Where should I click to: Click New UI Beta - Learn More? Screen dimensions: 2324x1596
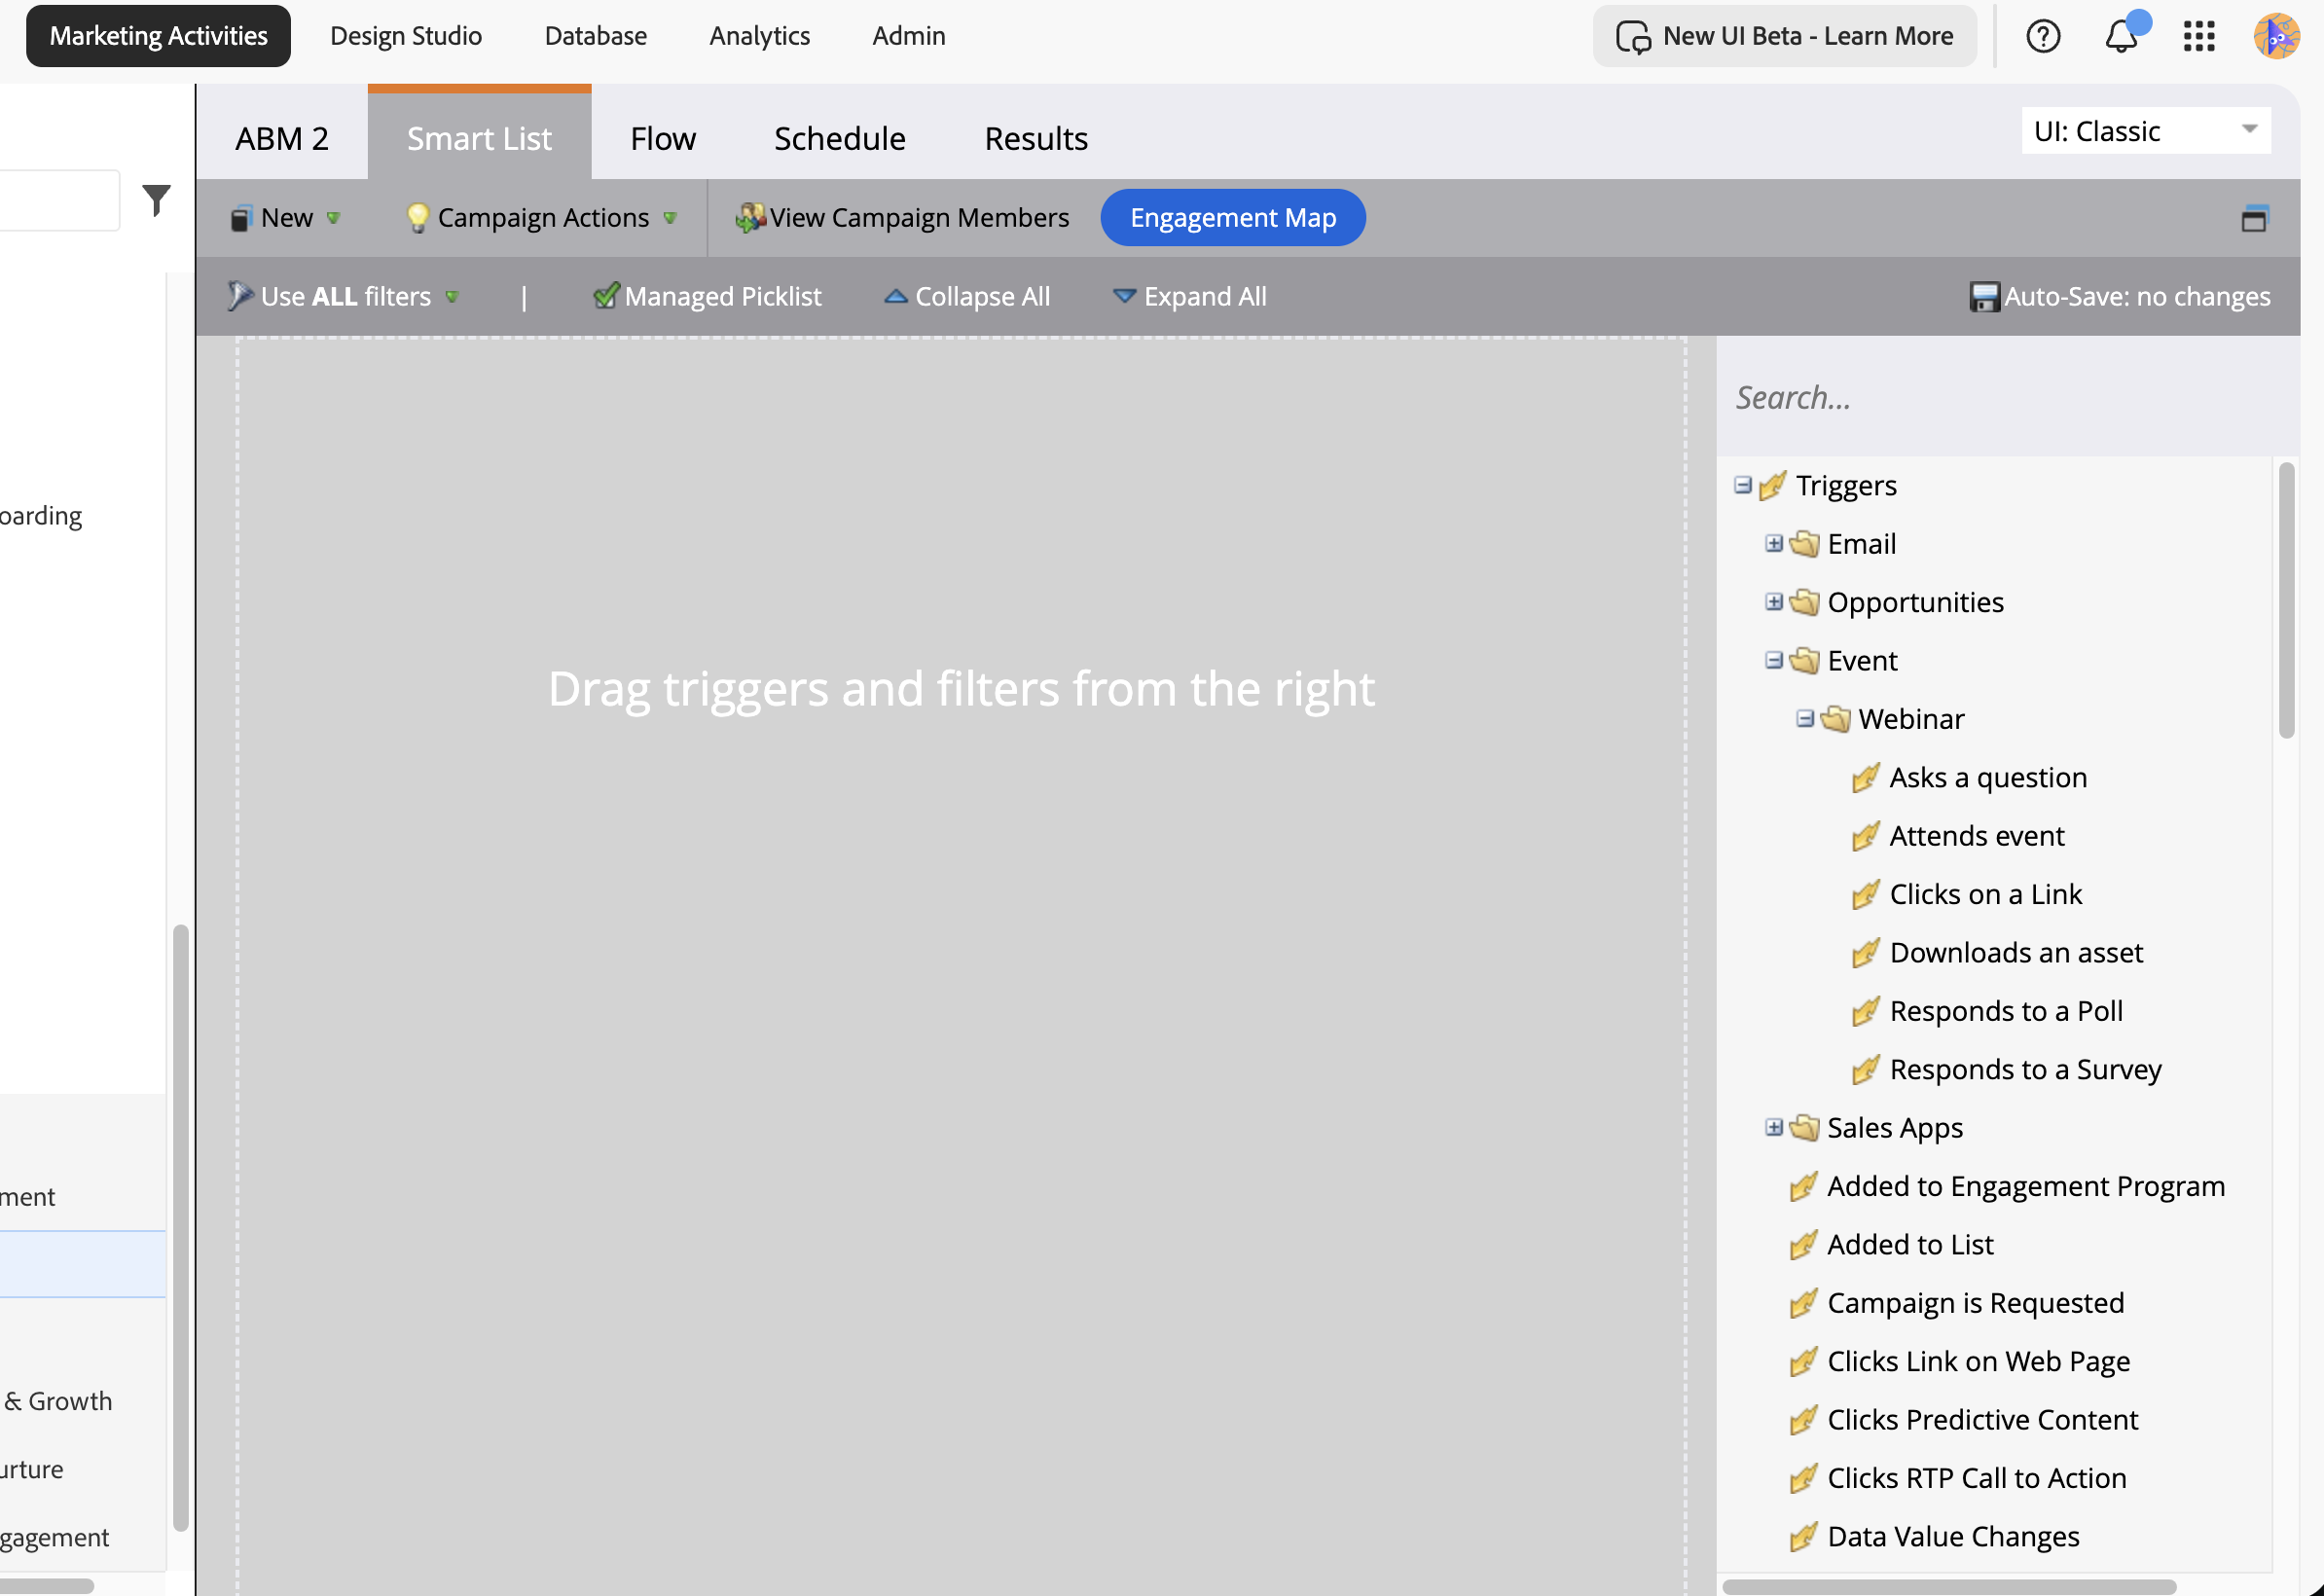(1785, 36)
